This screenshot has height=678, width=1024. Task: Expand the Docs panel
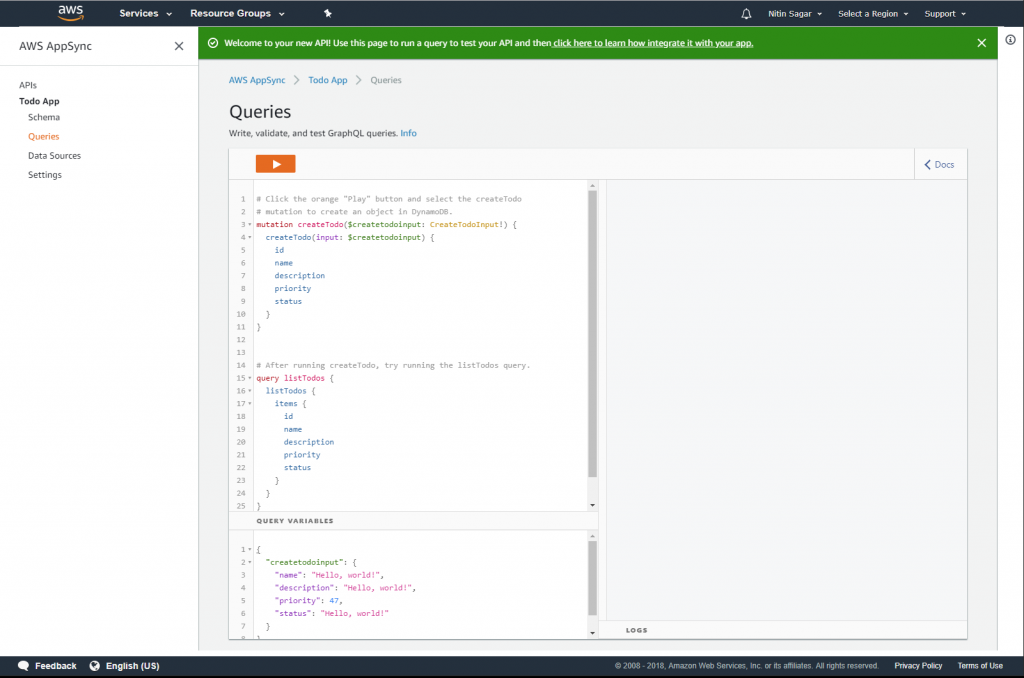pos(939,165)
